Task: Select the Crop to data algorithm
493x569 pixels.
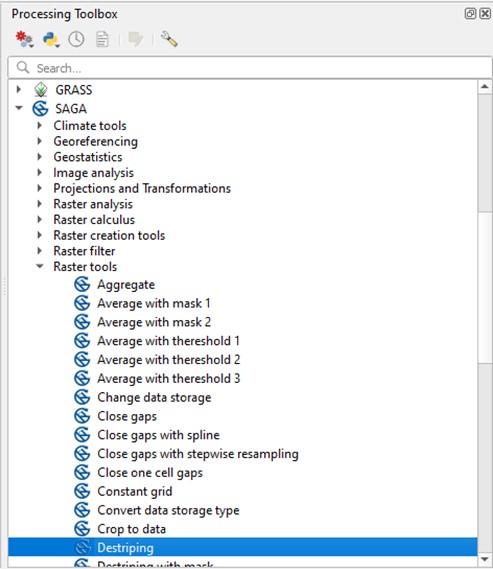Action: tap(131, 529)
